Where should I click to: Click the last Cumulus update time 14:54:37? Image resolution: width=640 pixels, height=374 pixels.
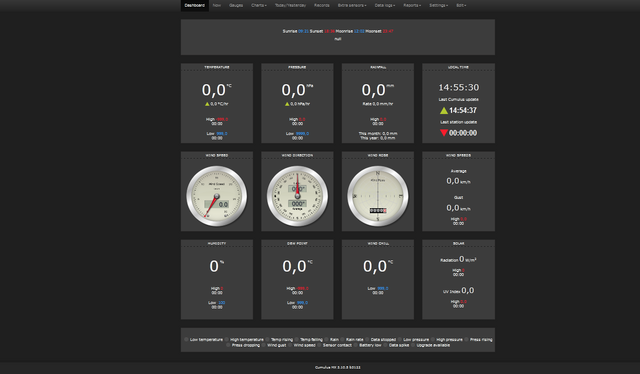click(463, 110)
